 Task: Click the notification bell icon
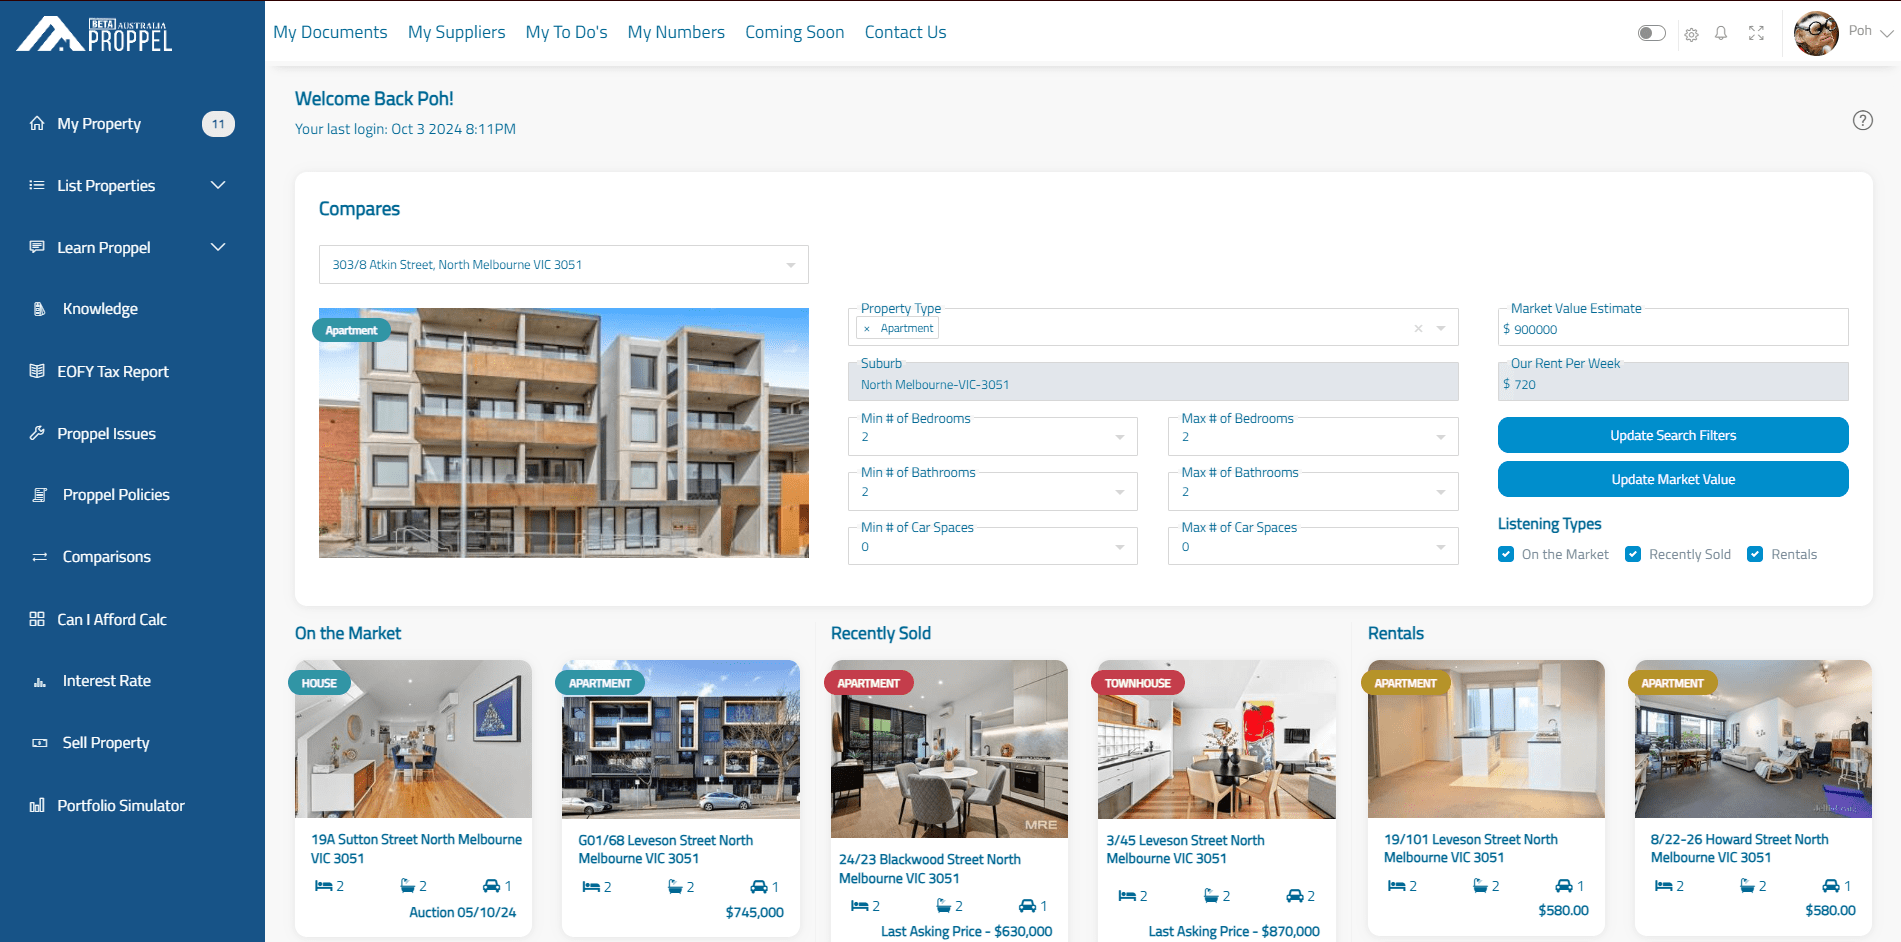tap(1721, 33)
